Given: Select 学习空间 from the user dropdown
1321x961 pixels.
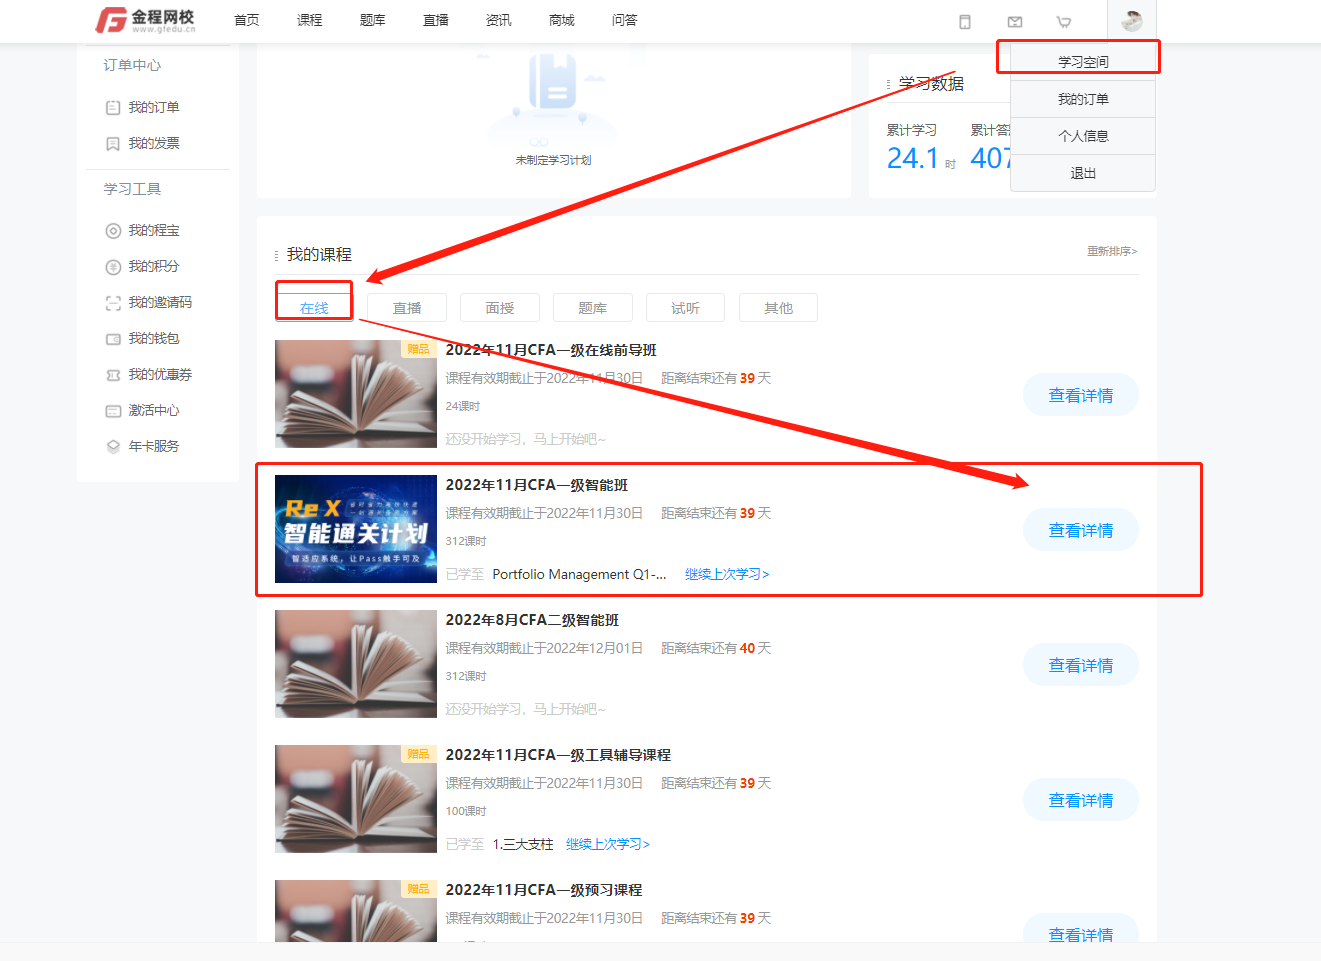Looking at the screenshot, I should pos(1083,62).
